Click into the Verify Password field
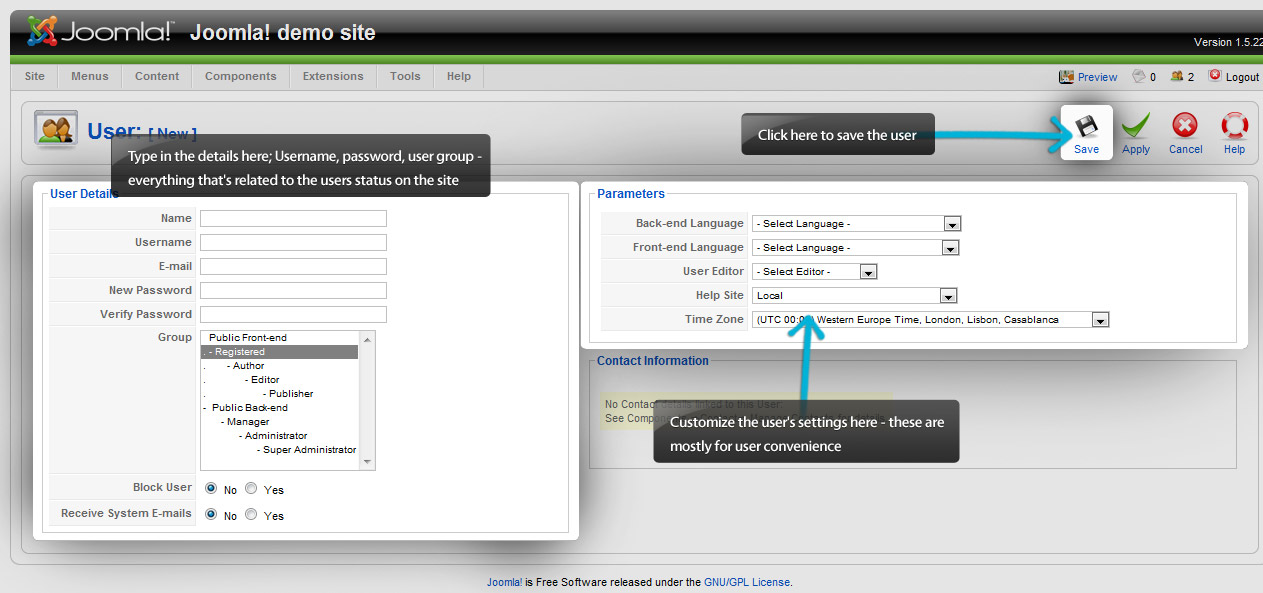The image size is (1263, 593). [293, 314]
